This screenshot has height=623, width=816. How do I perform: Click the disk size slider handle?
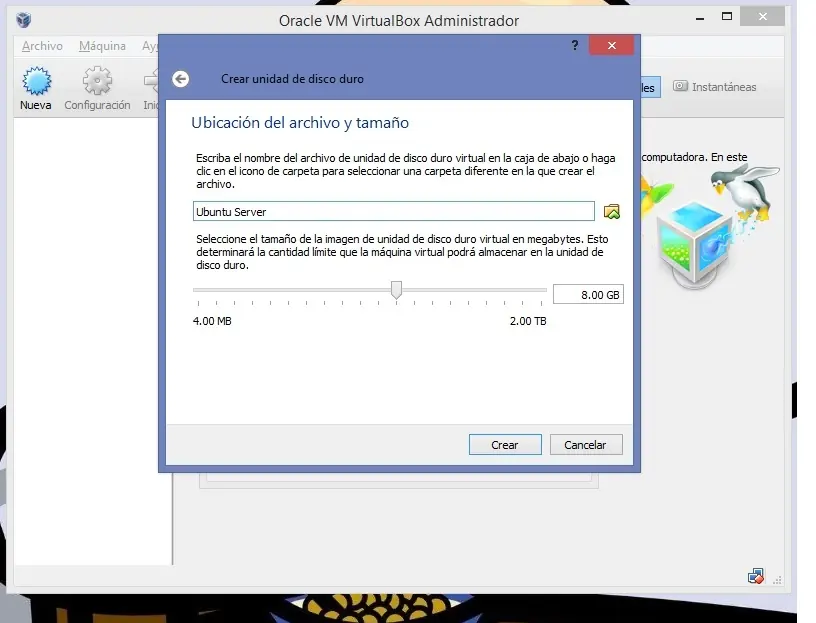(397, 290)
